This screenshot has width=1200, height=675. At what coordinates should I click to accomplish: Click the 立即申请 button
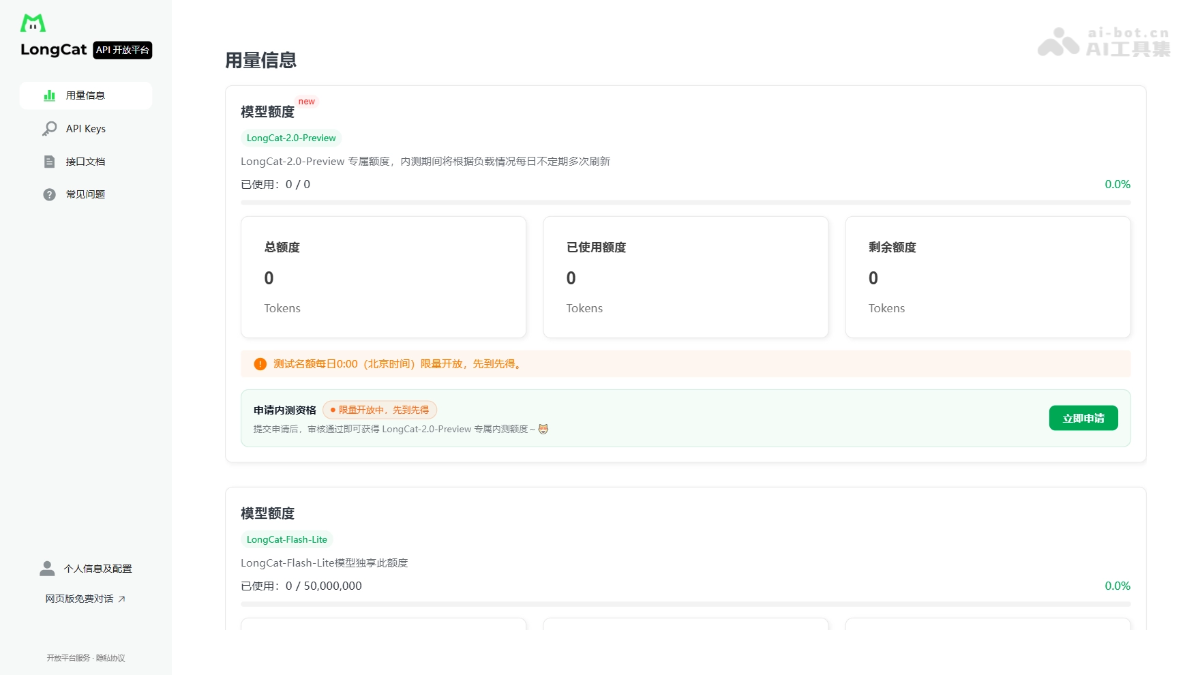[x=1083, y=418]
